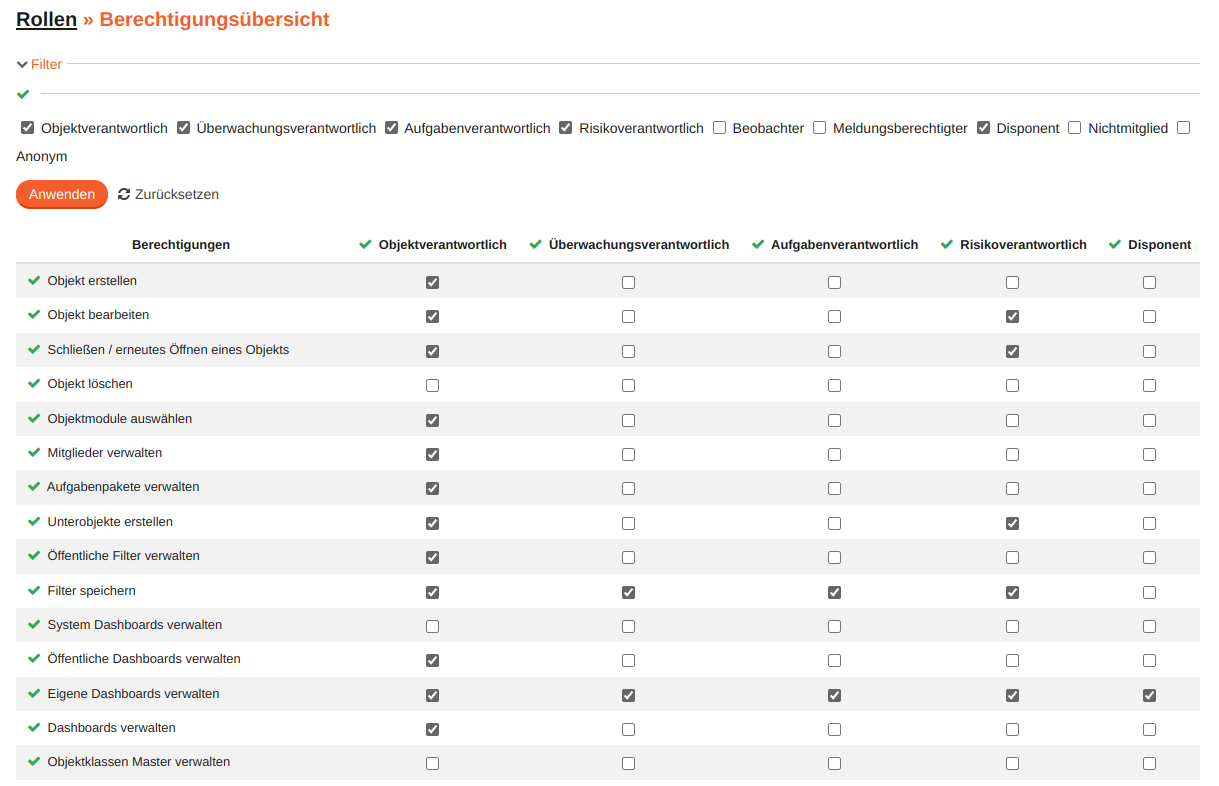Tick the Meldungsberechtigter filter checkbox
1219x786 pixels.
point(820,128)
